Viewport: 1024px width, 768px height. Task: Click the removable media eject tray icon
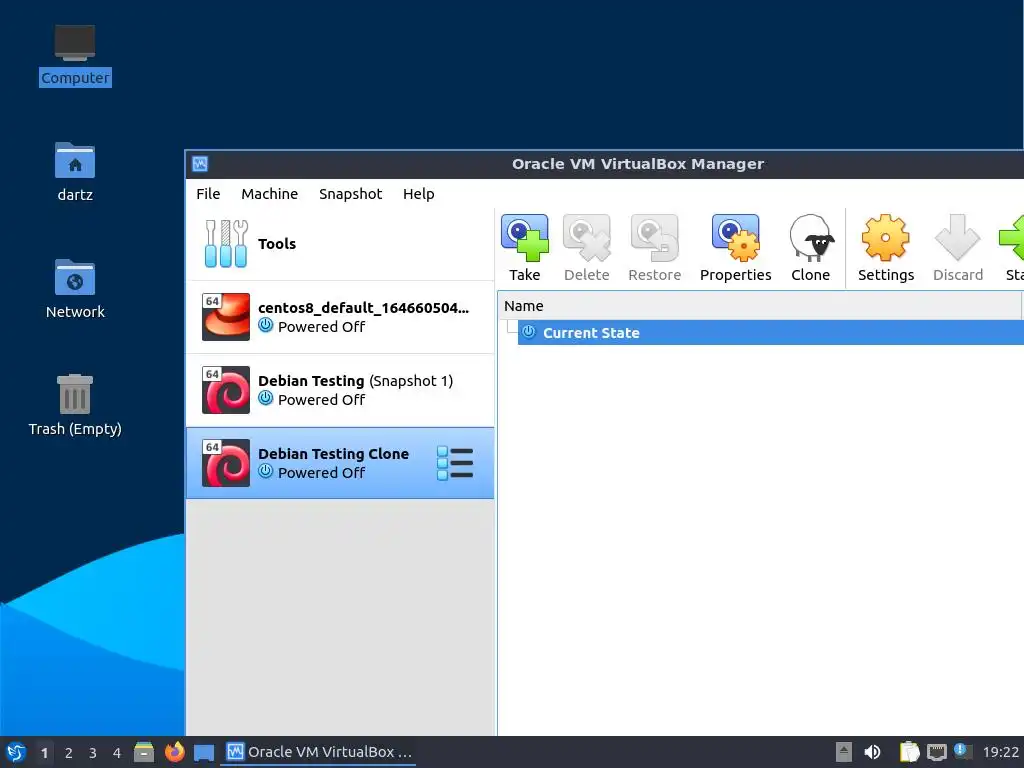844,752
